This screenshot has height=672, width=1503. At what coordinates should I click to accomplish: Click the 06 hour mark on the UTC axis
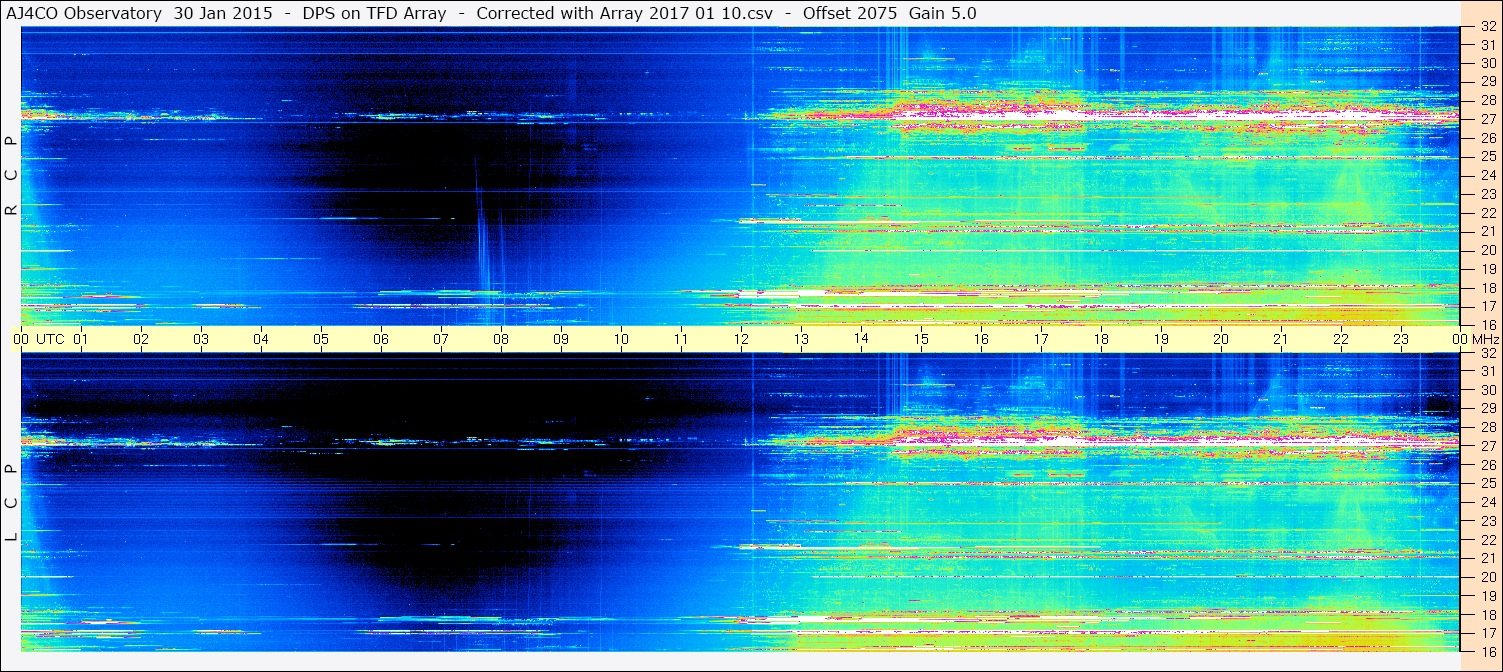click(381, 339)
